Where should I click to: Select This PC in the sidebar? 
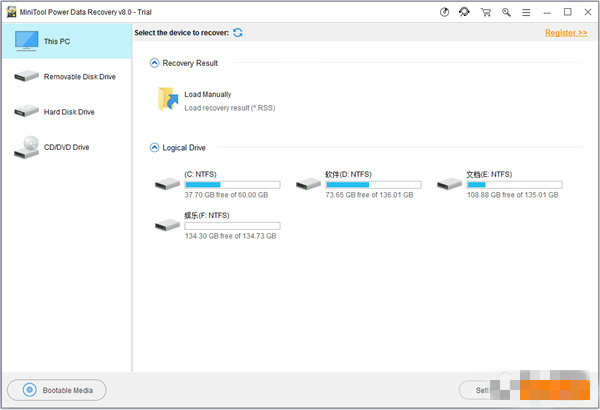coord(67,41)
